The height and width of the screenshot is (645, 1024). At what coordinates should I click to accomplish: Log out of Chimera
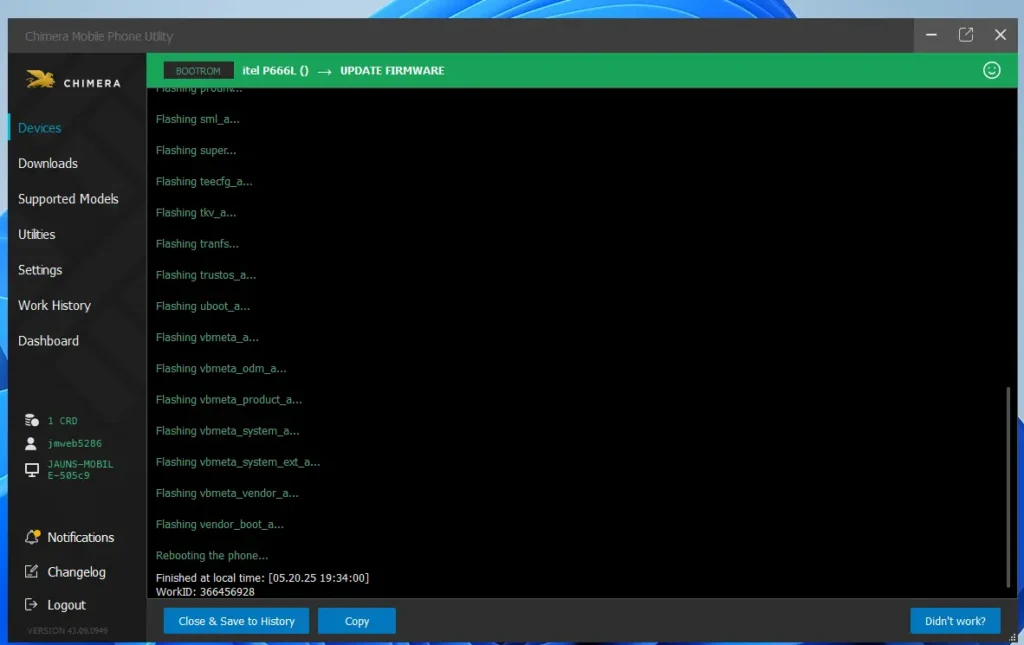pos(67,605)
